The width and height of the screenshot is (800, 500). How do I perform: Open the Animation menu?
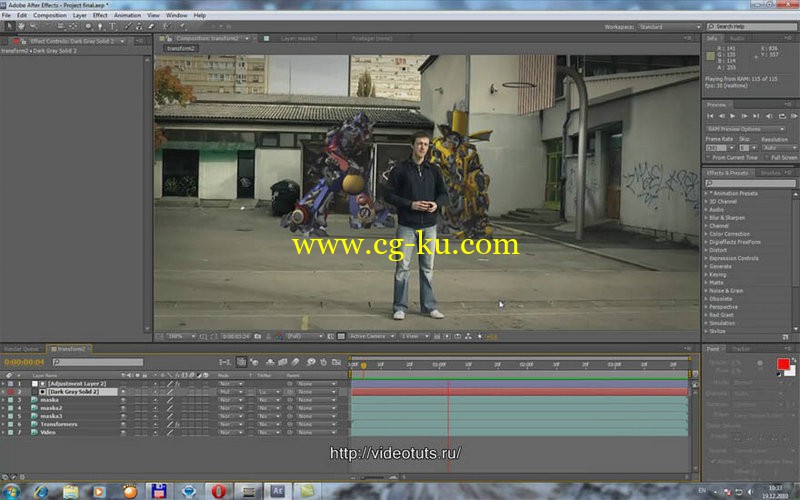[x=127, y=15]
